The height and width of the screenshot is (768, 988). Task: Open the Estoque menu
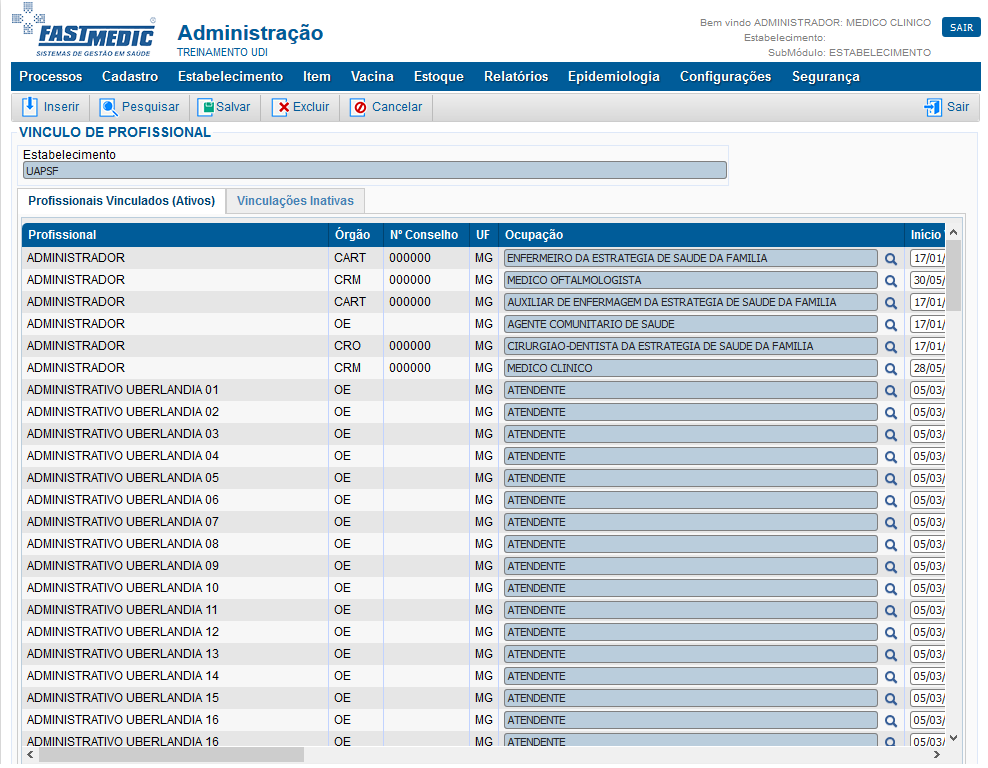click(x=439, y=77)
